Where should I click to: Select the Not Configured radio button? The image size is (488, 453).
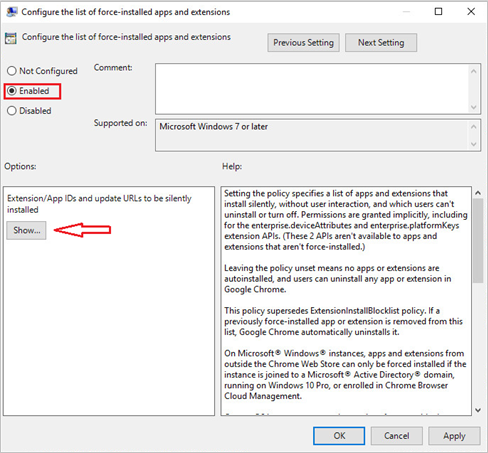tap(12, 71)
